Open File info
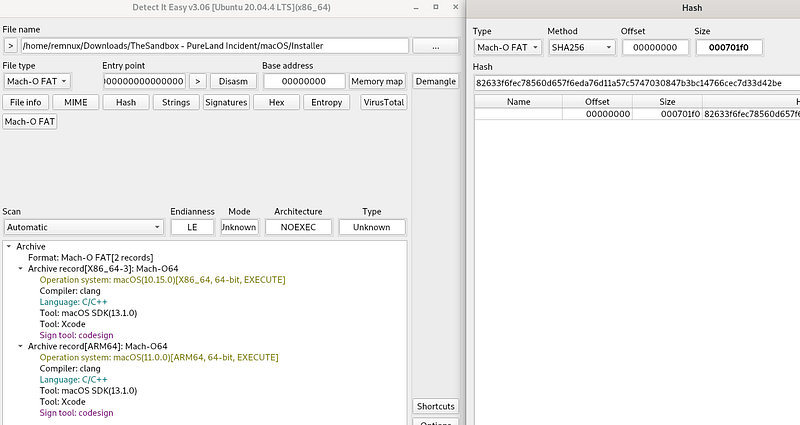 click(26, 102)
